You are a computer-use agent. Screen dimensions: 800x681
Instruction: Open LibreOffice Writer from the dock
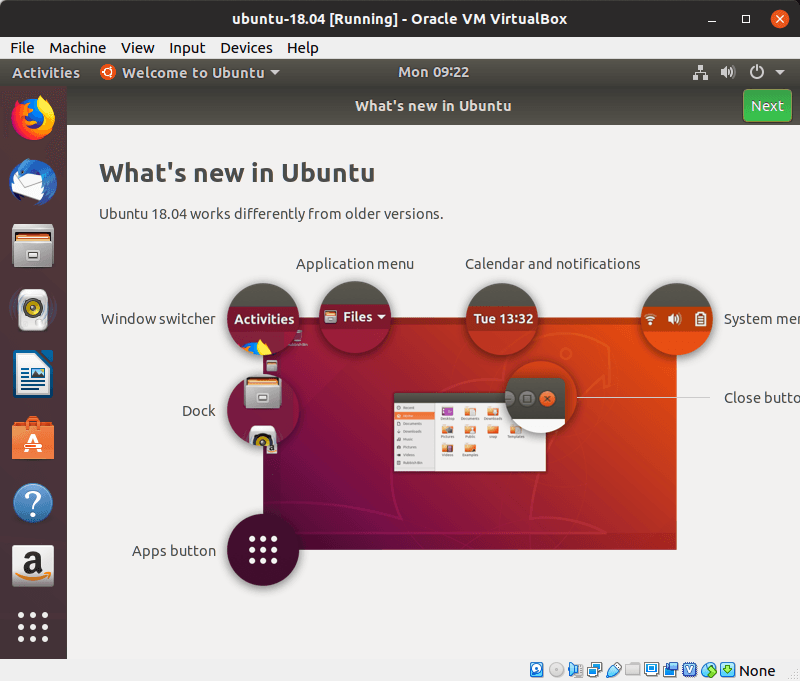(33, 374)
